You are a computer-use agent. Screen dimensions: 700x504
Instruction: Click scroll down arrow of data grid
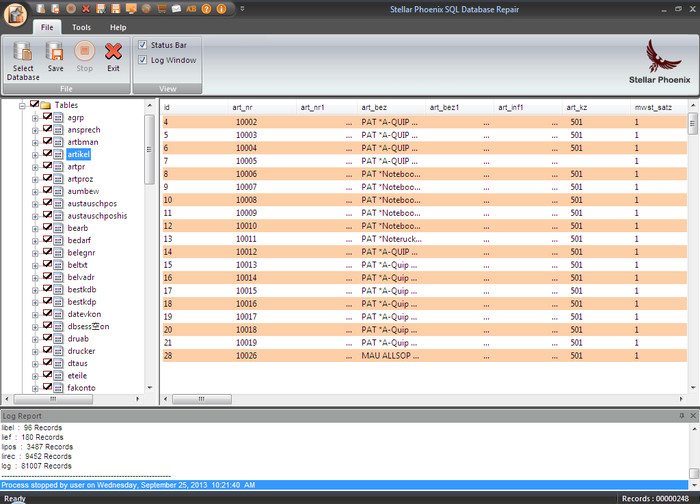coord(693,387)
